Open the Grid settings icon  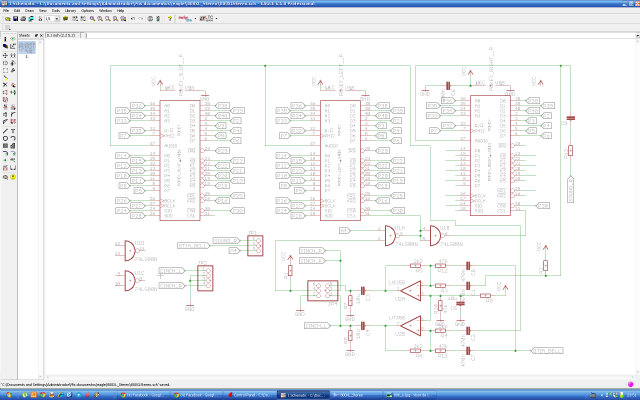point(7,27)
